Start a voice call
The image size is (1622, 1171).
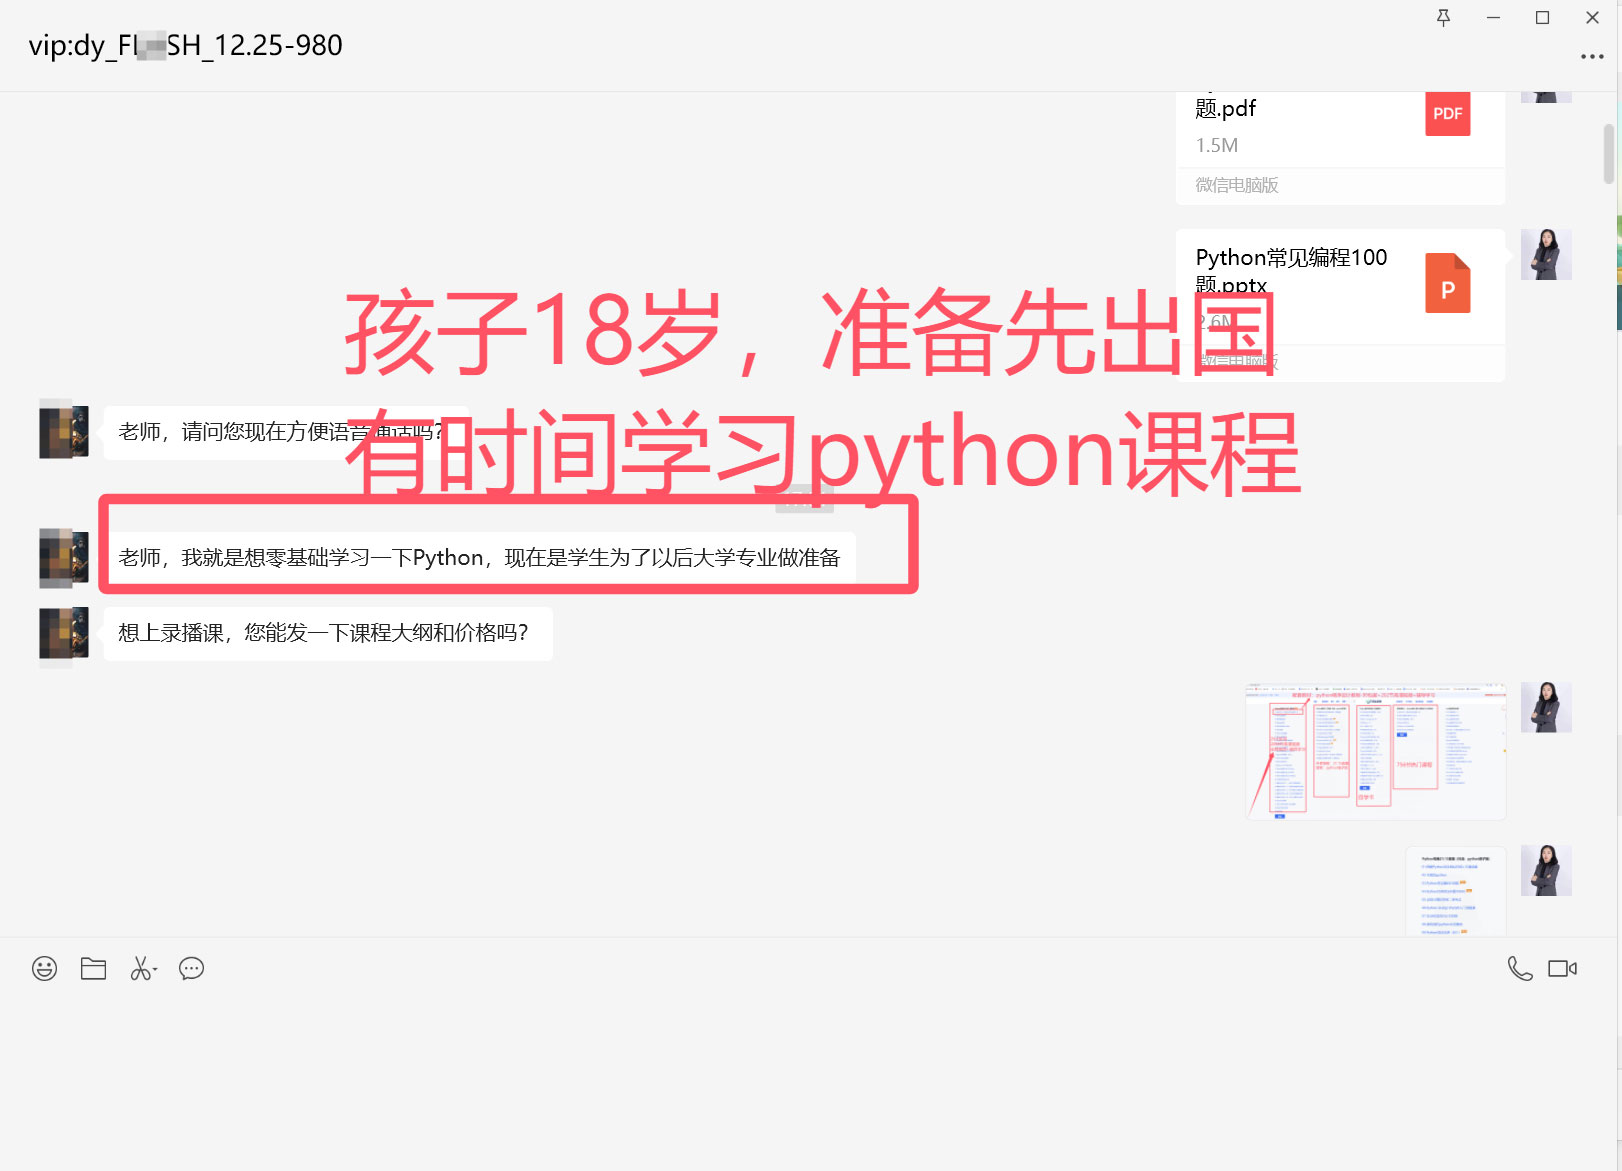(x=1519, y=968)
